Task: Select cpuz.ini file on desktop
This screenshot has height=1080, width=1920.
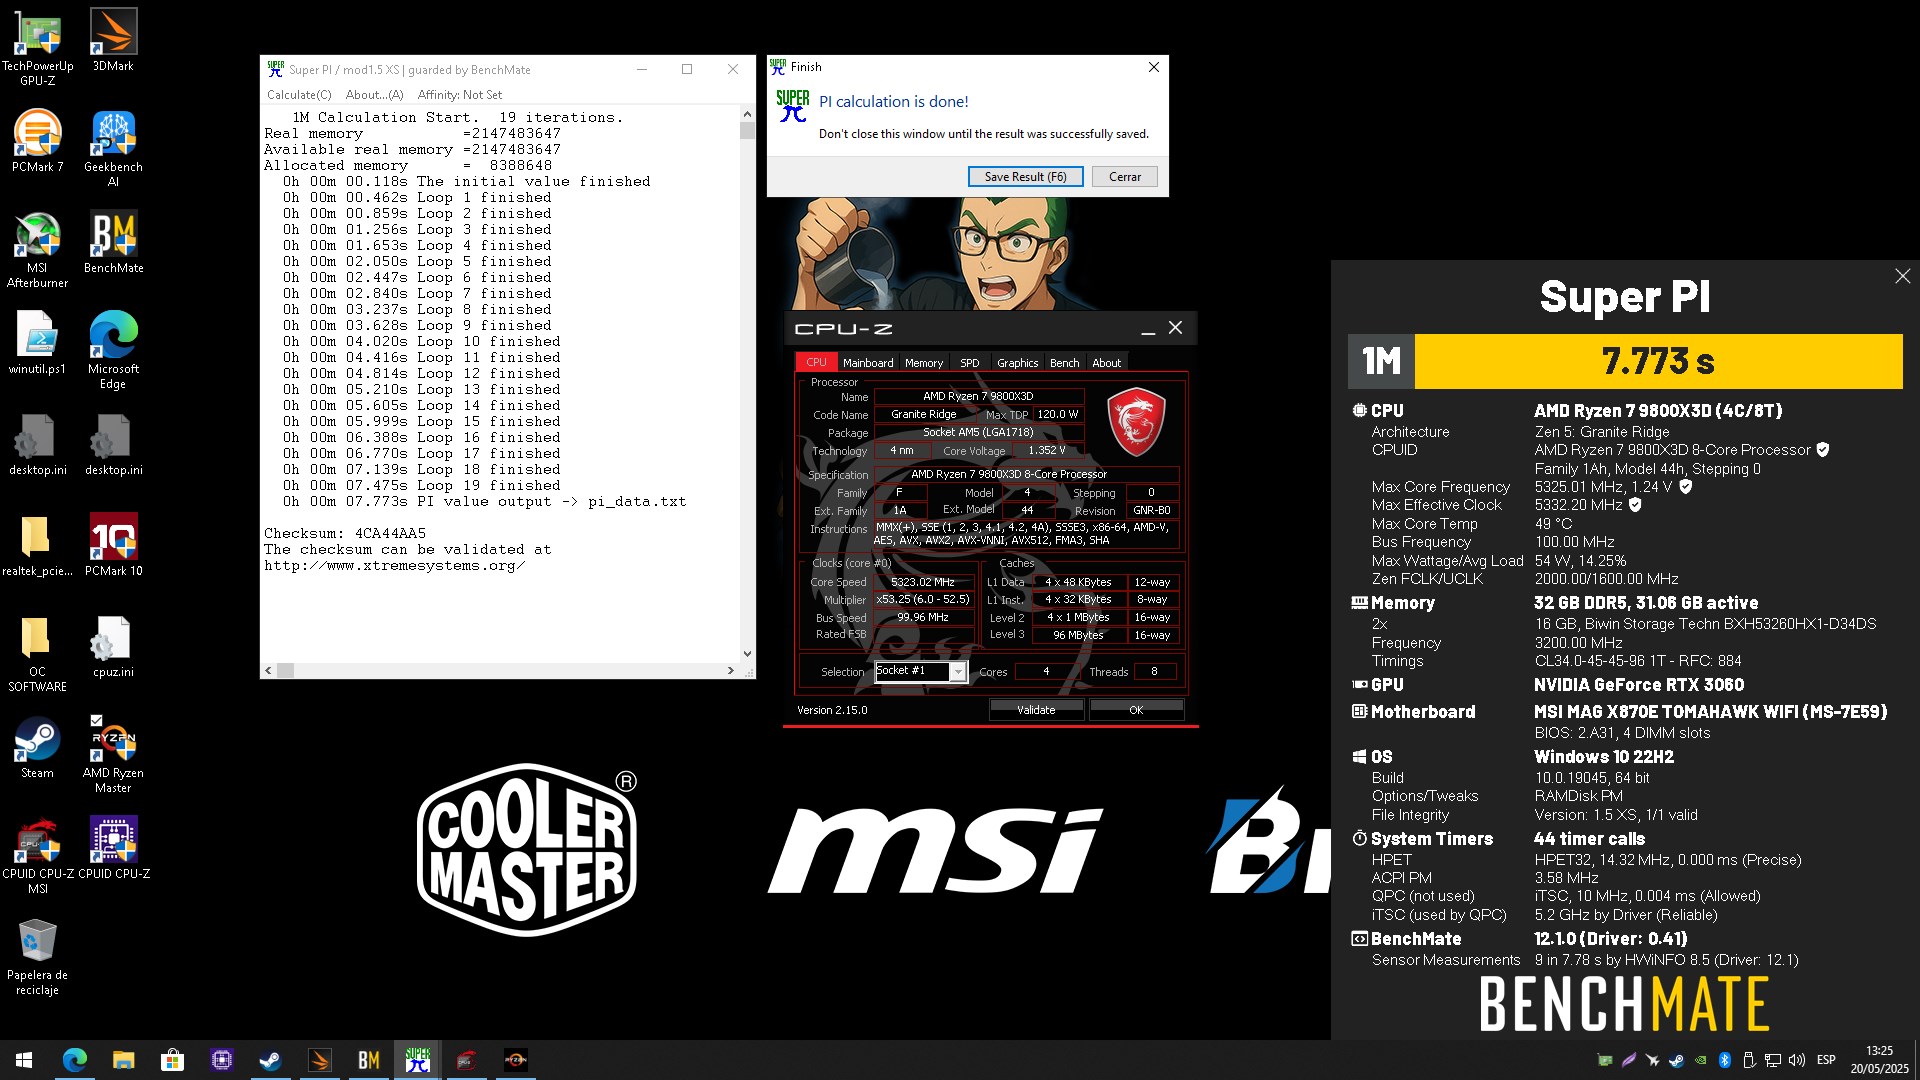Action: point(113,646)
